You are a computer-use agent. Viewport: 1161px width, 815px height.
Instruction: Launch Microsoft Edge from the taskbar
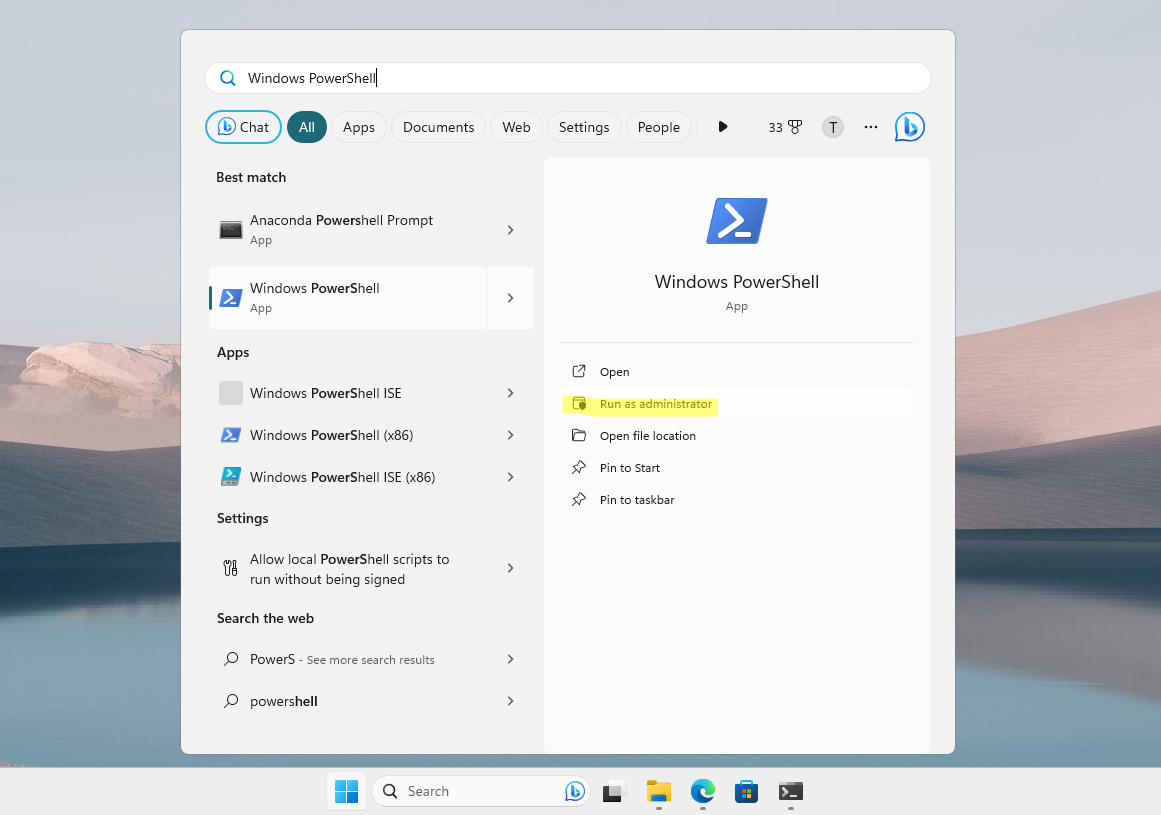(x=703, y=791)
